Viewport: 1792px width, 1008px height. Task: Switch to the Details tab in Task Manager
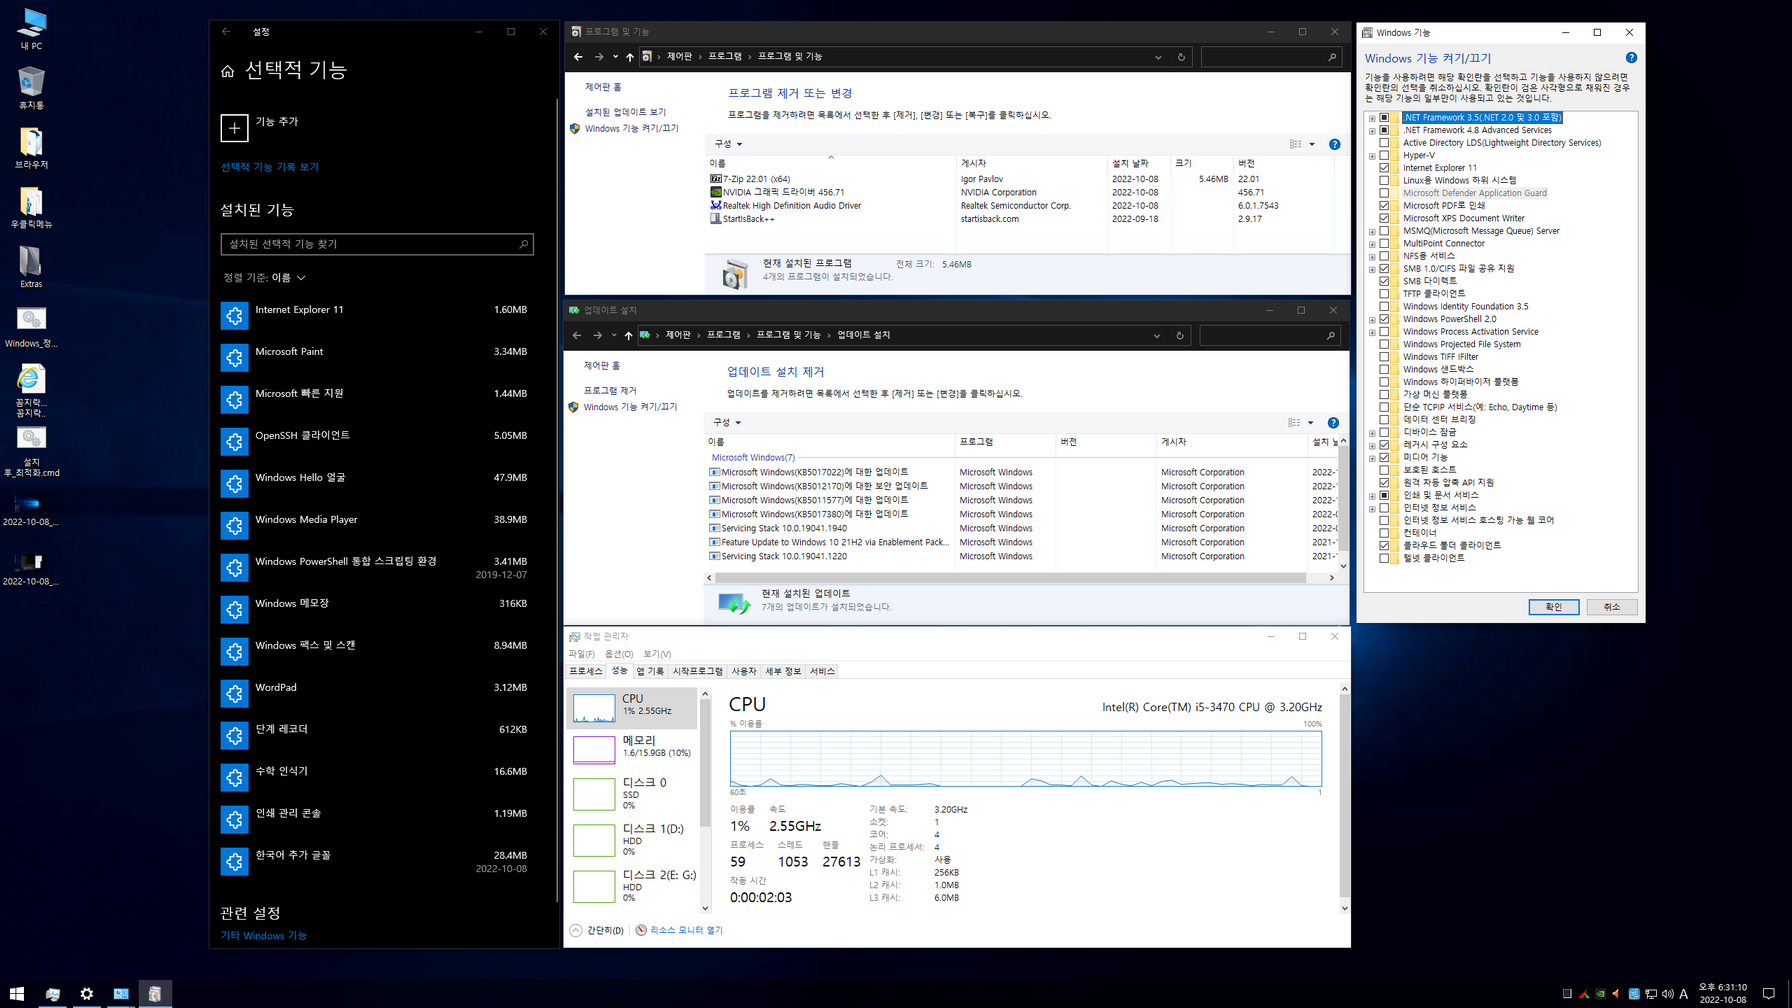click(783, 671)
